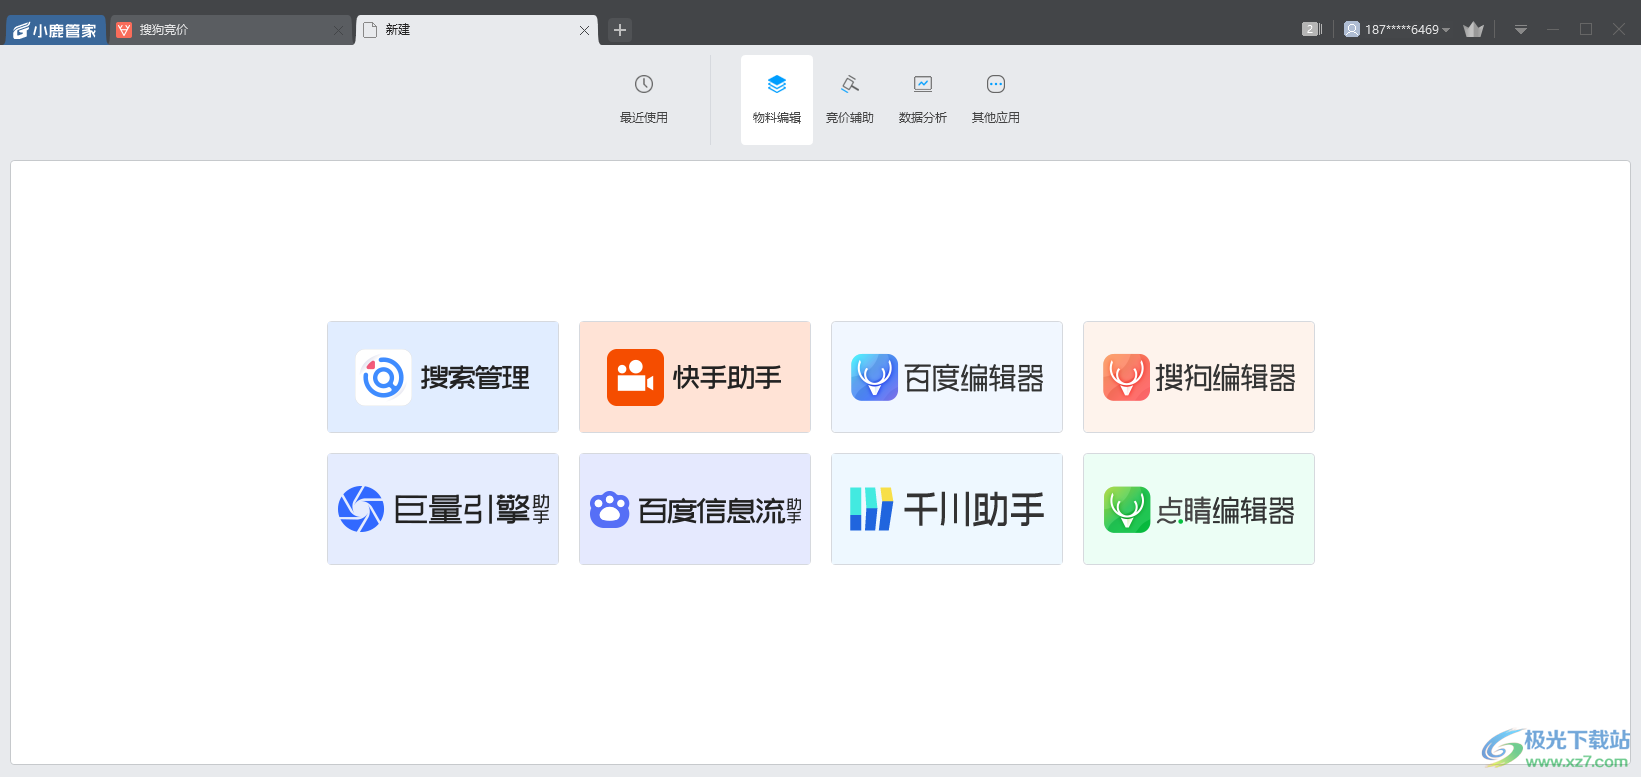Show the 其他应用 category
The height and width of the screenshot is (778, 1641).
point(996,100)
